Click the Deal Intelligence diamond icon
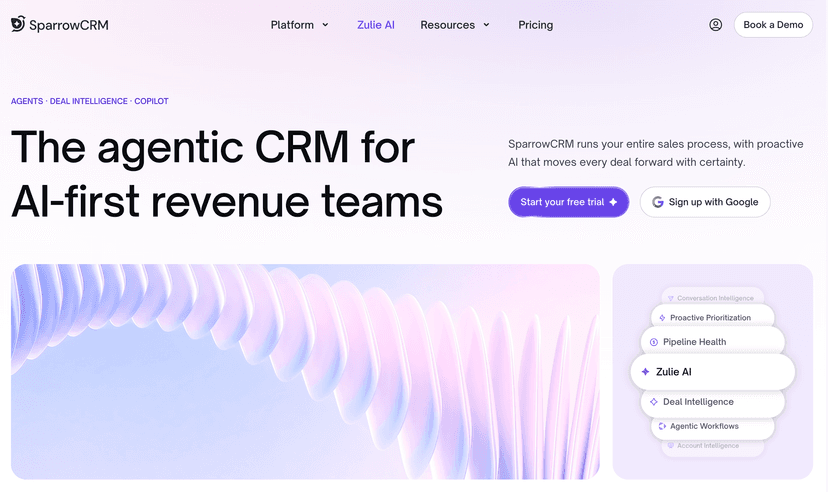This screenshot has height=492, width=828. pos(653,402)
